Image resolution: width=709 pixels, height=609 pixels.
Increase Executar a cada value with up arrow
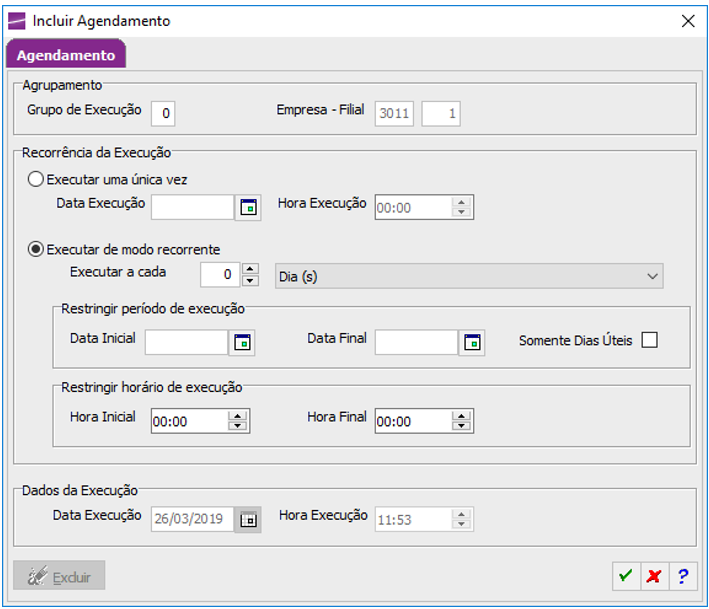[x=250, y=269]
